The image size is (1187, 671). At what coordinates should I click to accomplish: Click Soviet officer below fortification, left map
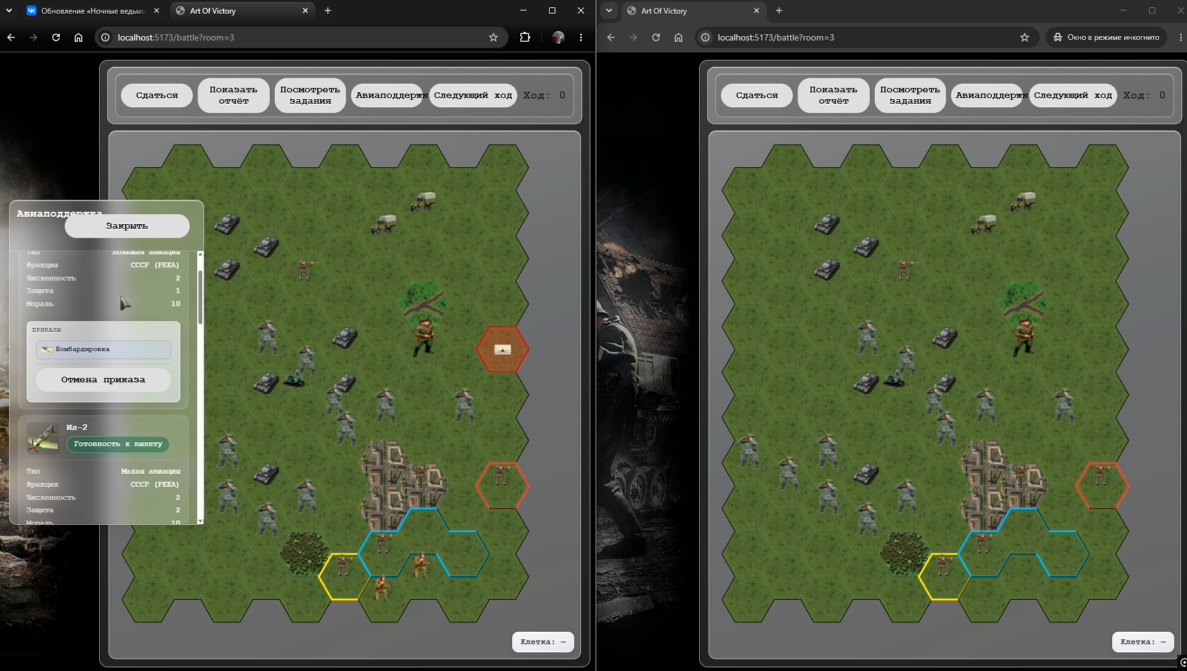(423, 336)
